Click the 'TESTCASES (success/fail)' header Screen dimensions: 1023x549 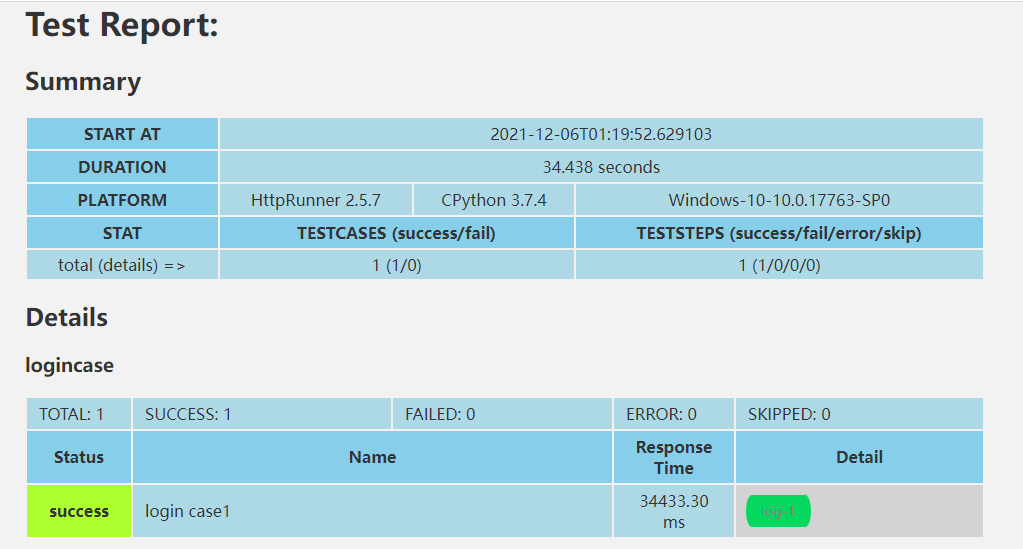(x=397, y=233)
